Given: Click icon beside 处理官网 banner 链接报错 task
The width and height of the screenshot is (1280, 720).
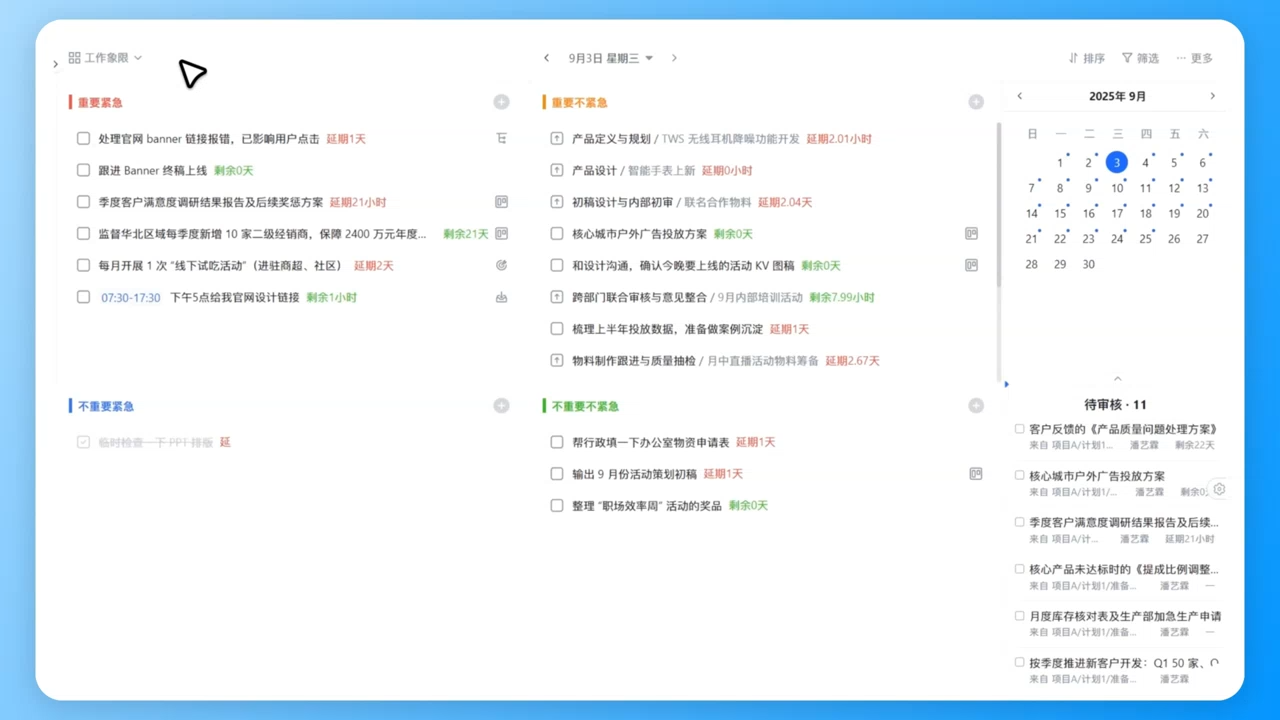Looking at the screenshot, I should (501, 139).
